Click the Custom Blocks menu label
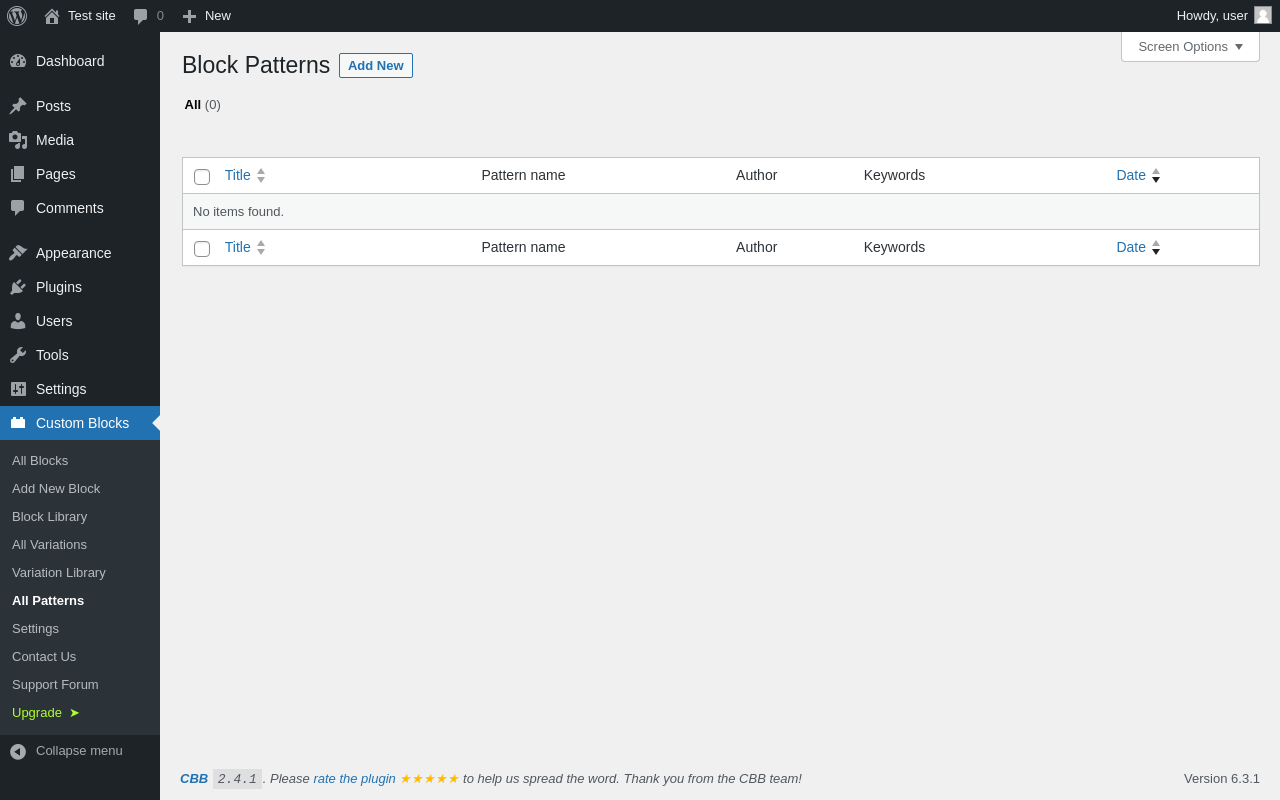The width and height of the screenshot is (1280, 800). point(82,423)
